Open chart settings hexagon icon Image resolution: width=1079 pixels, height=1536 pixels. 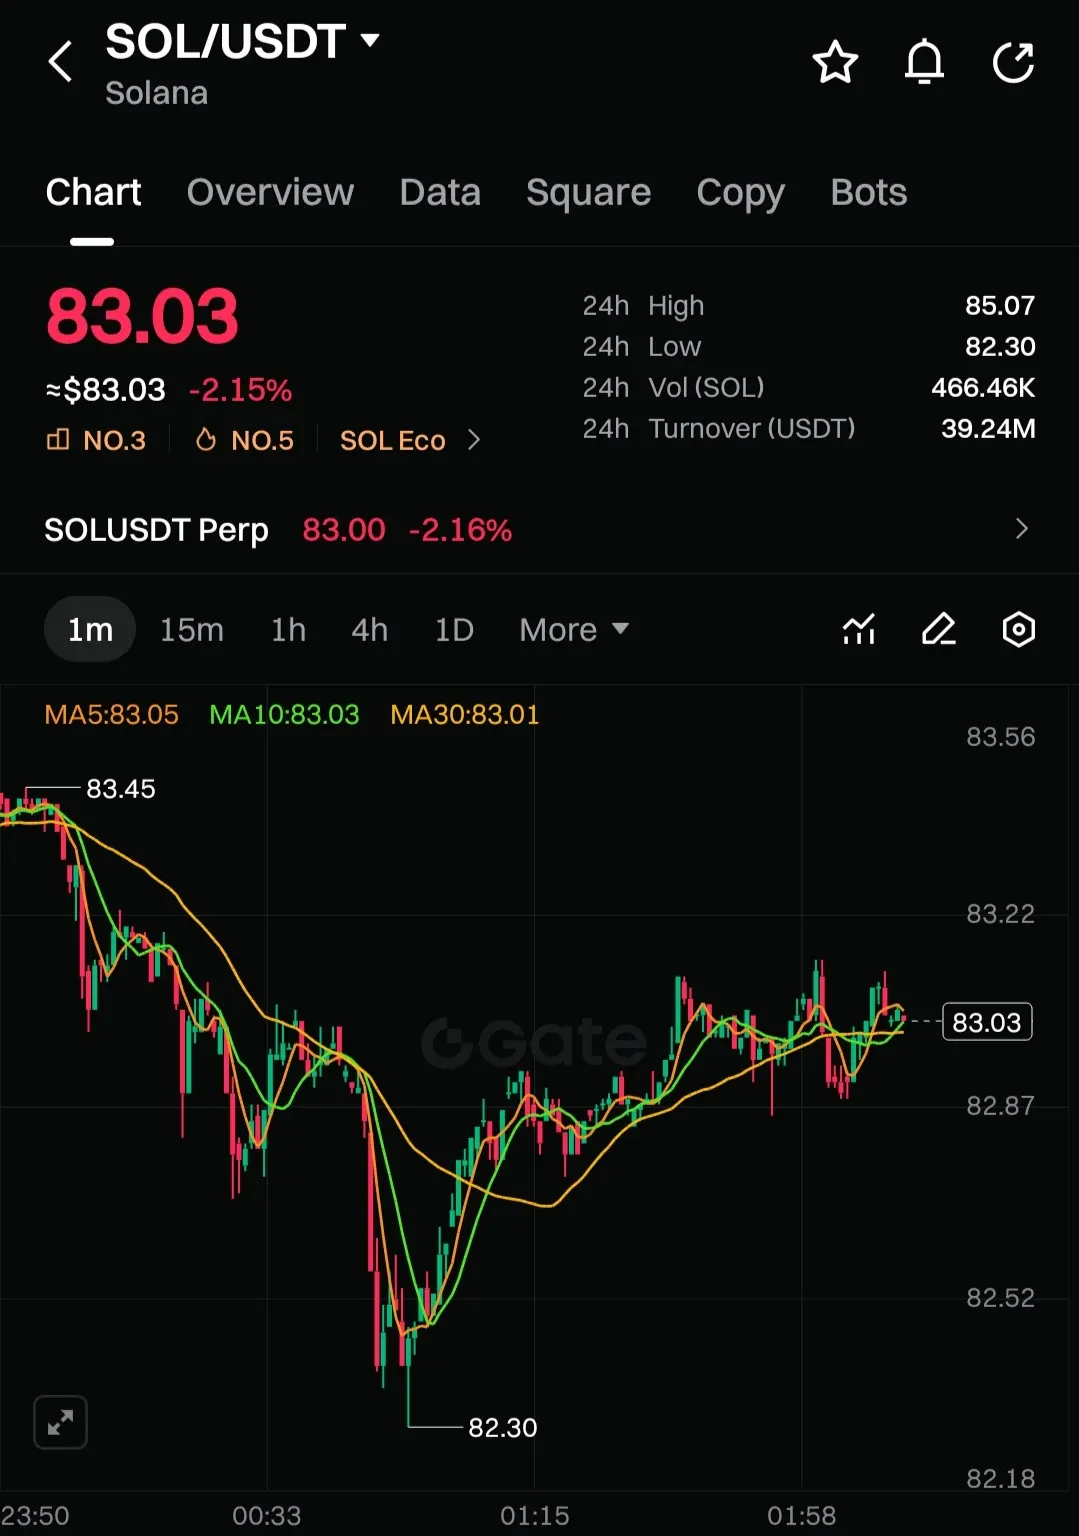tap(1019, 630)
